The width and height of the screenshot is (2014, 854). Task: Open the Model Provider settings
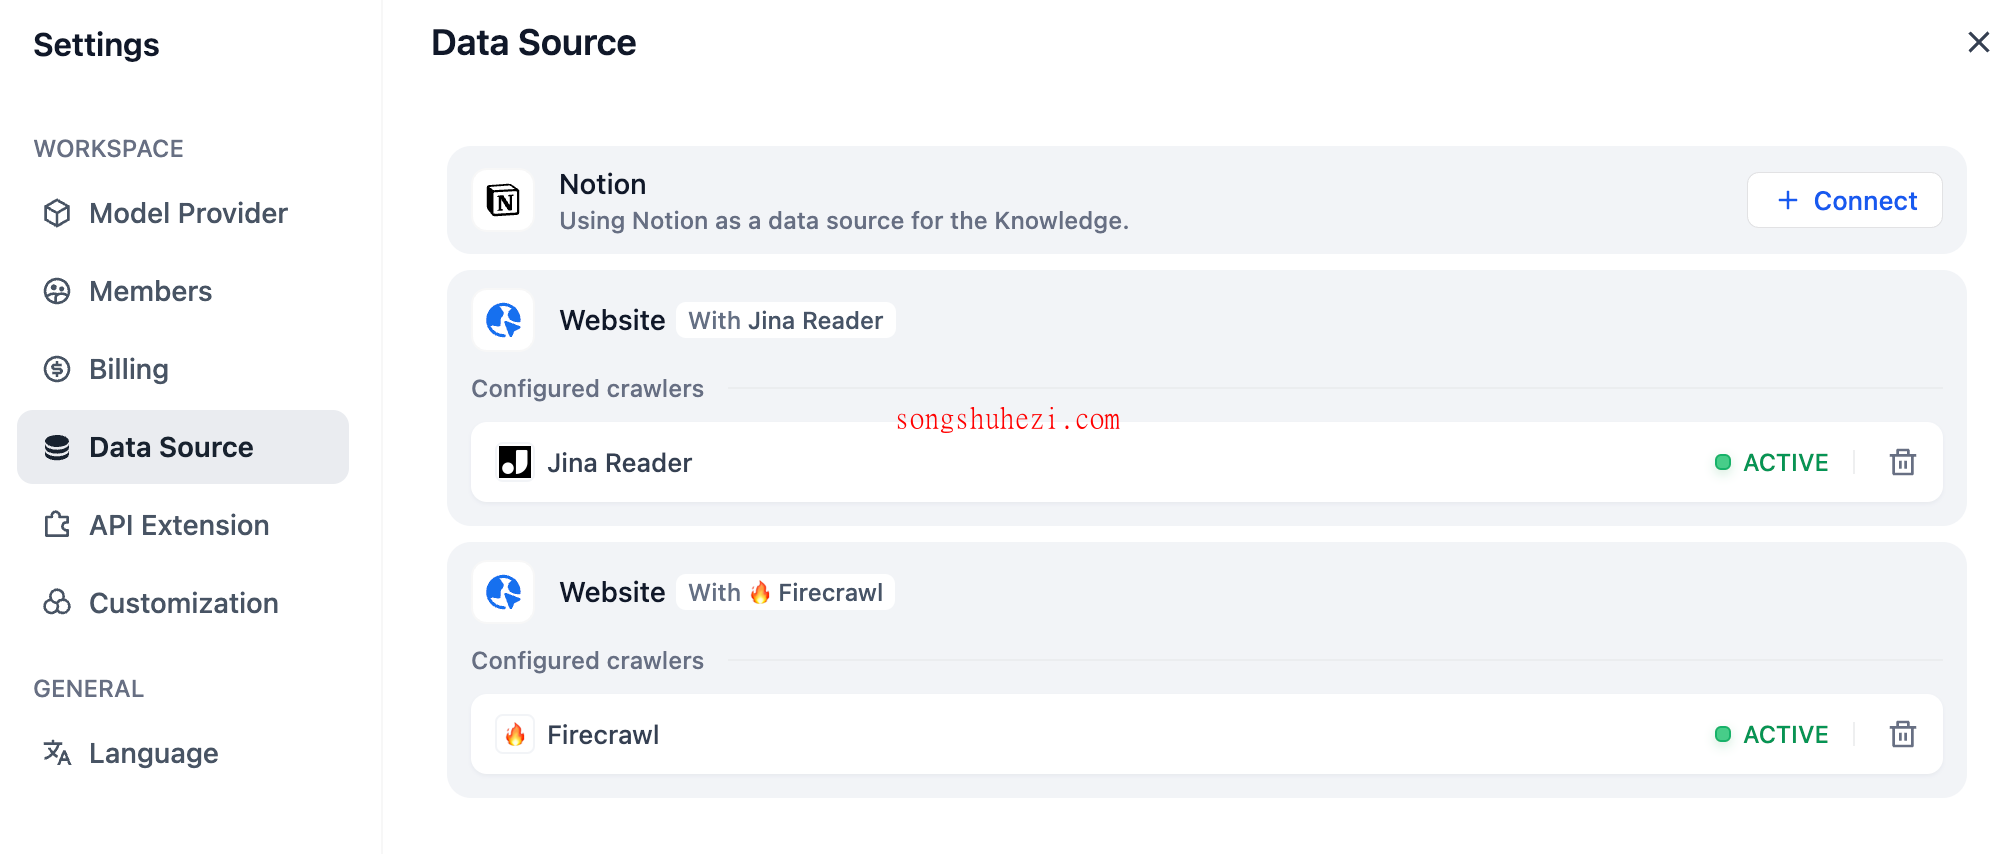pos(183,213)
